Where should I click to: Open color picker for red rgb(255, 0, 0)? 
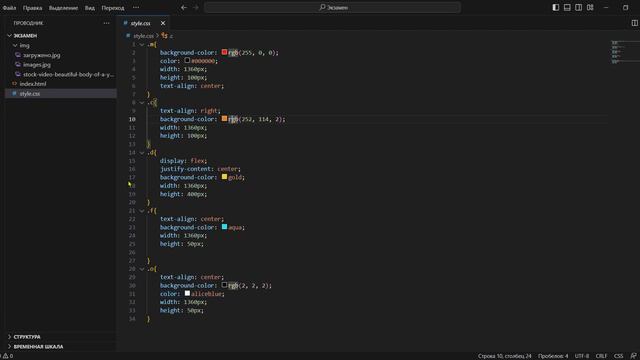click(x=224, y=52)
